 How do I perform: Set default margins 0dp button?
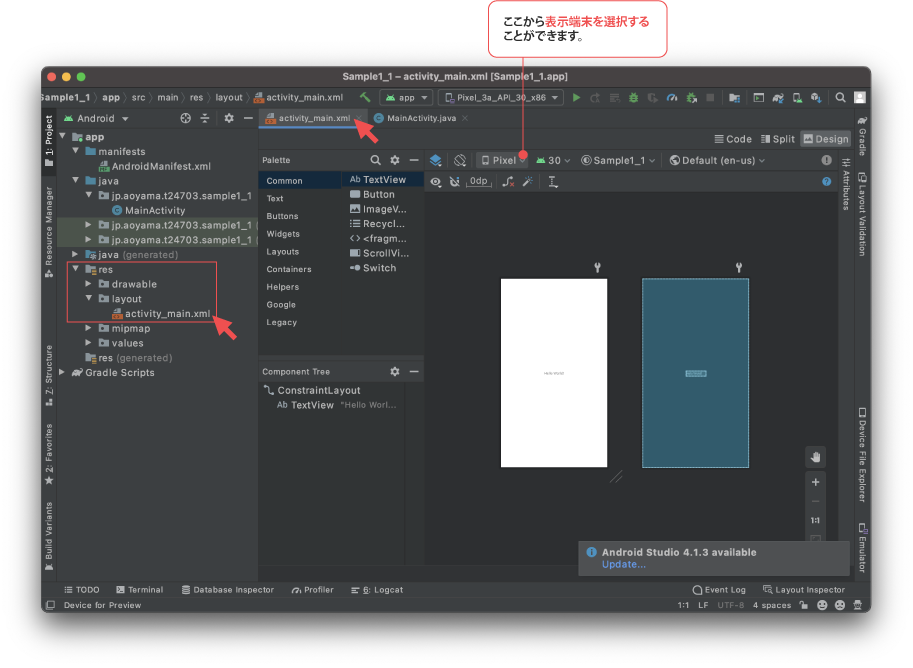[479, 182]
